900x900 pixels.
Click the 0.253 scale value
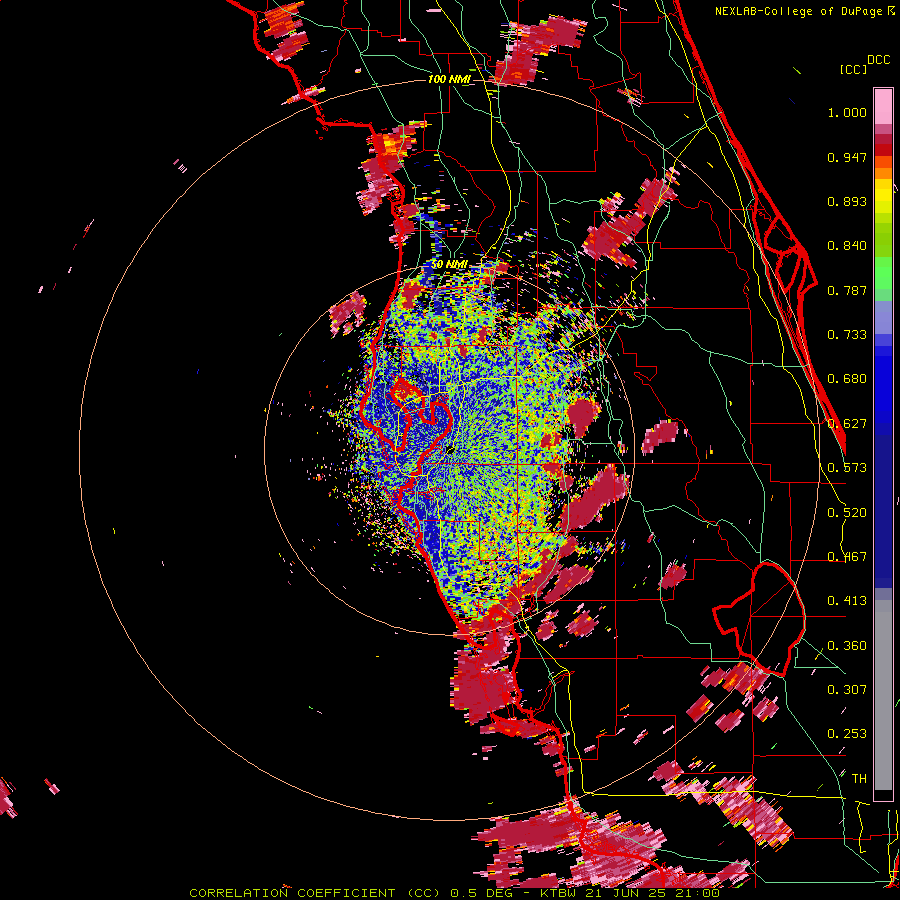tap(847, 734)
